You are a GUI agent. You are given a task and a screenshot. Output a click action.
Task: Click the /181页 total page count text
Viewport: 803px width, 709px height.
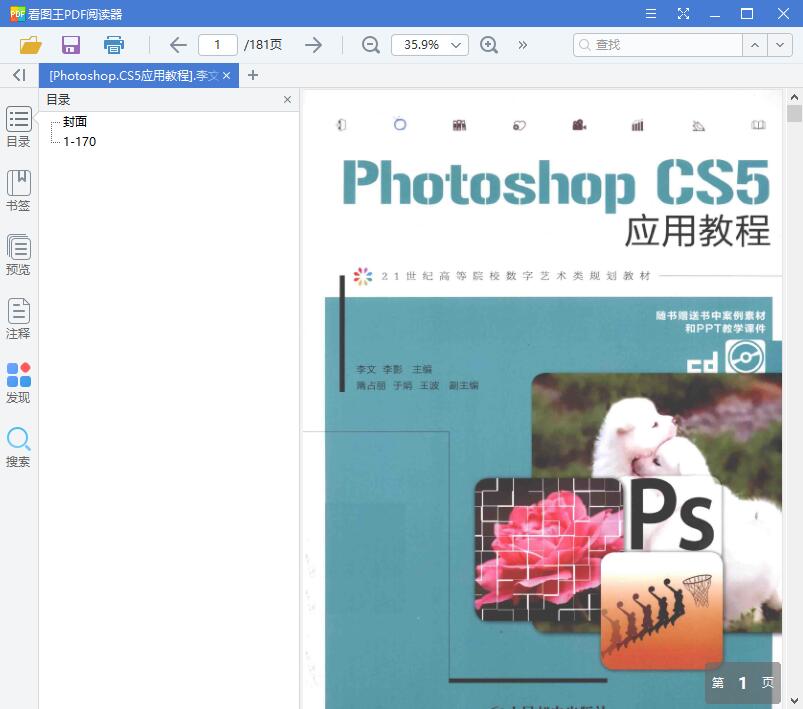click(x=263, y=45)
